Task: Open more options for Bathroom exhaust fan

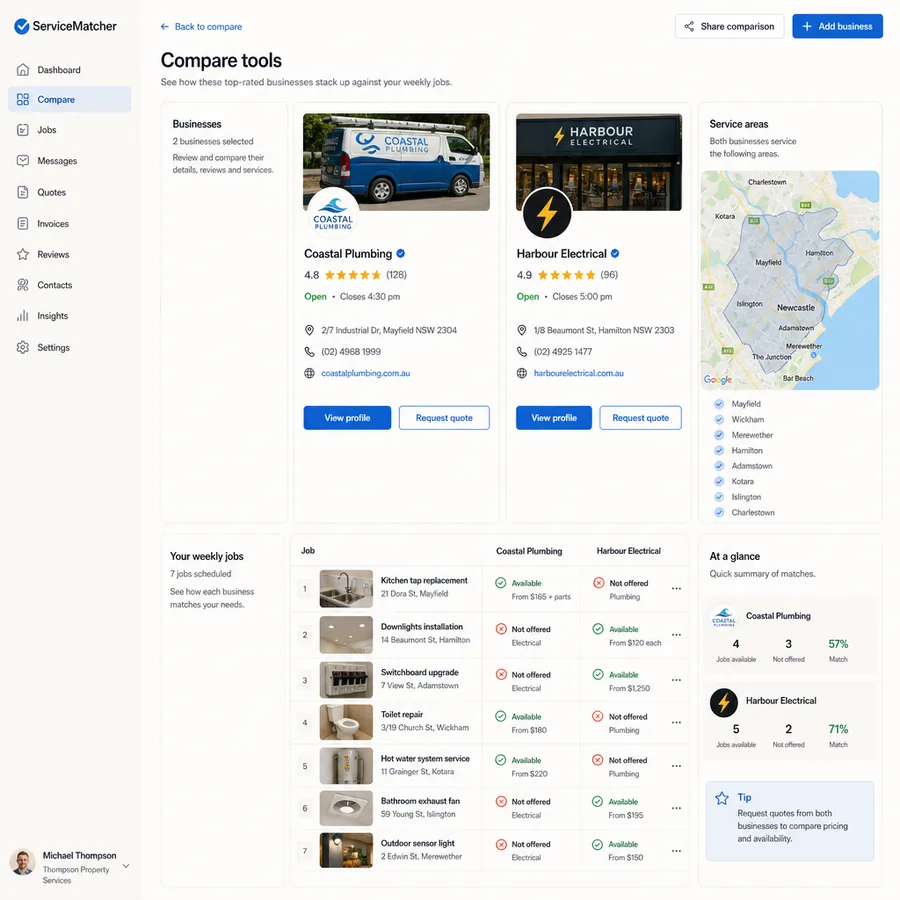Action: 676,808
